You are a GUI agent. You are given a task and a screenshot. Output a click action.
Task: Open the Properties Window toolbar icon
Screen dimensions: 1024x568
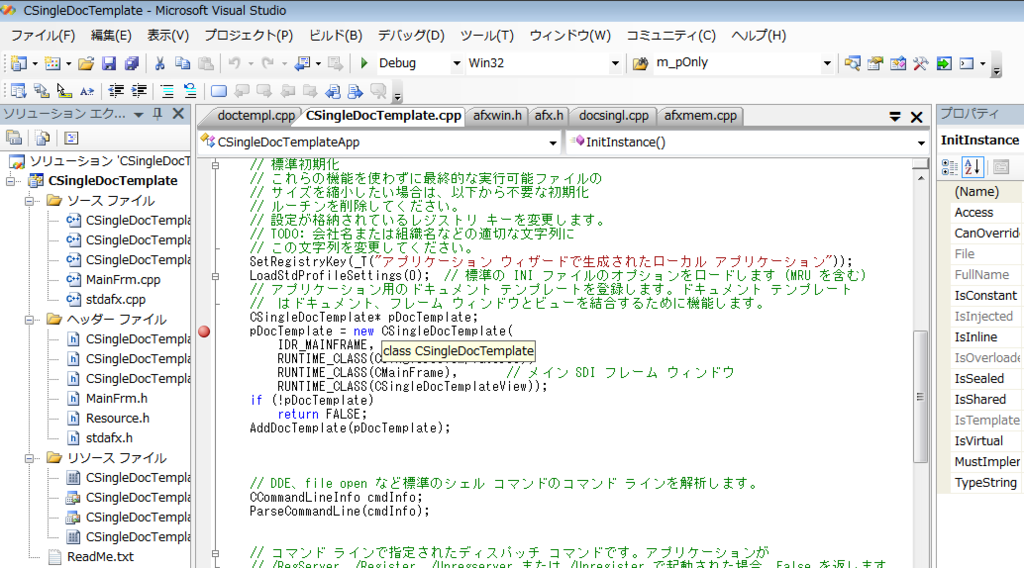(875, 63)
